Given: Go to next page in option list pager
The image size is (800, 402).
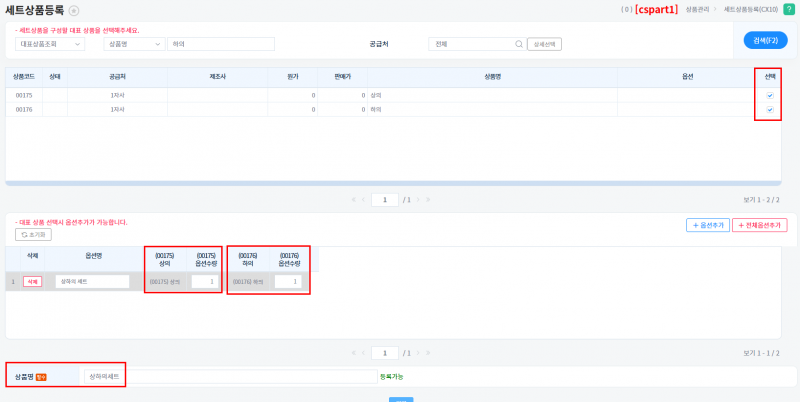Looking at the screenshot, I should [418, 353].
